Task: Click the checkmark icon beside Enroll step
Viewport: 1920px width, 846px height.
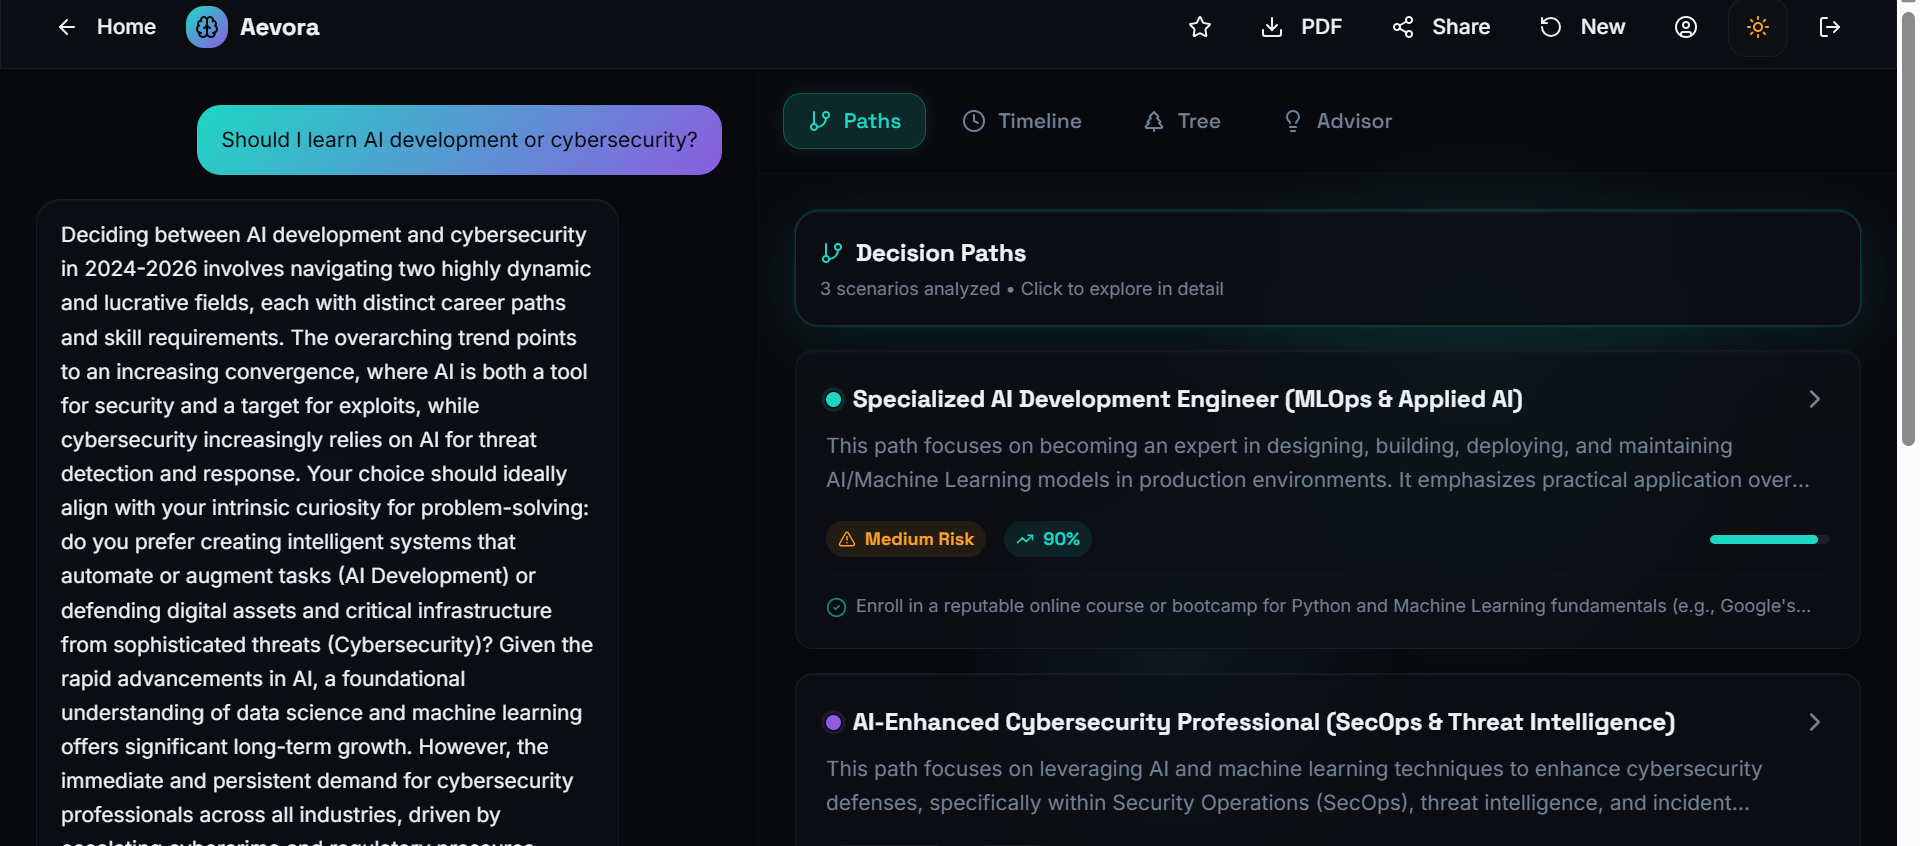Action: (837, 607)
